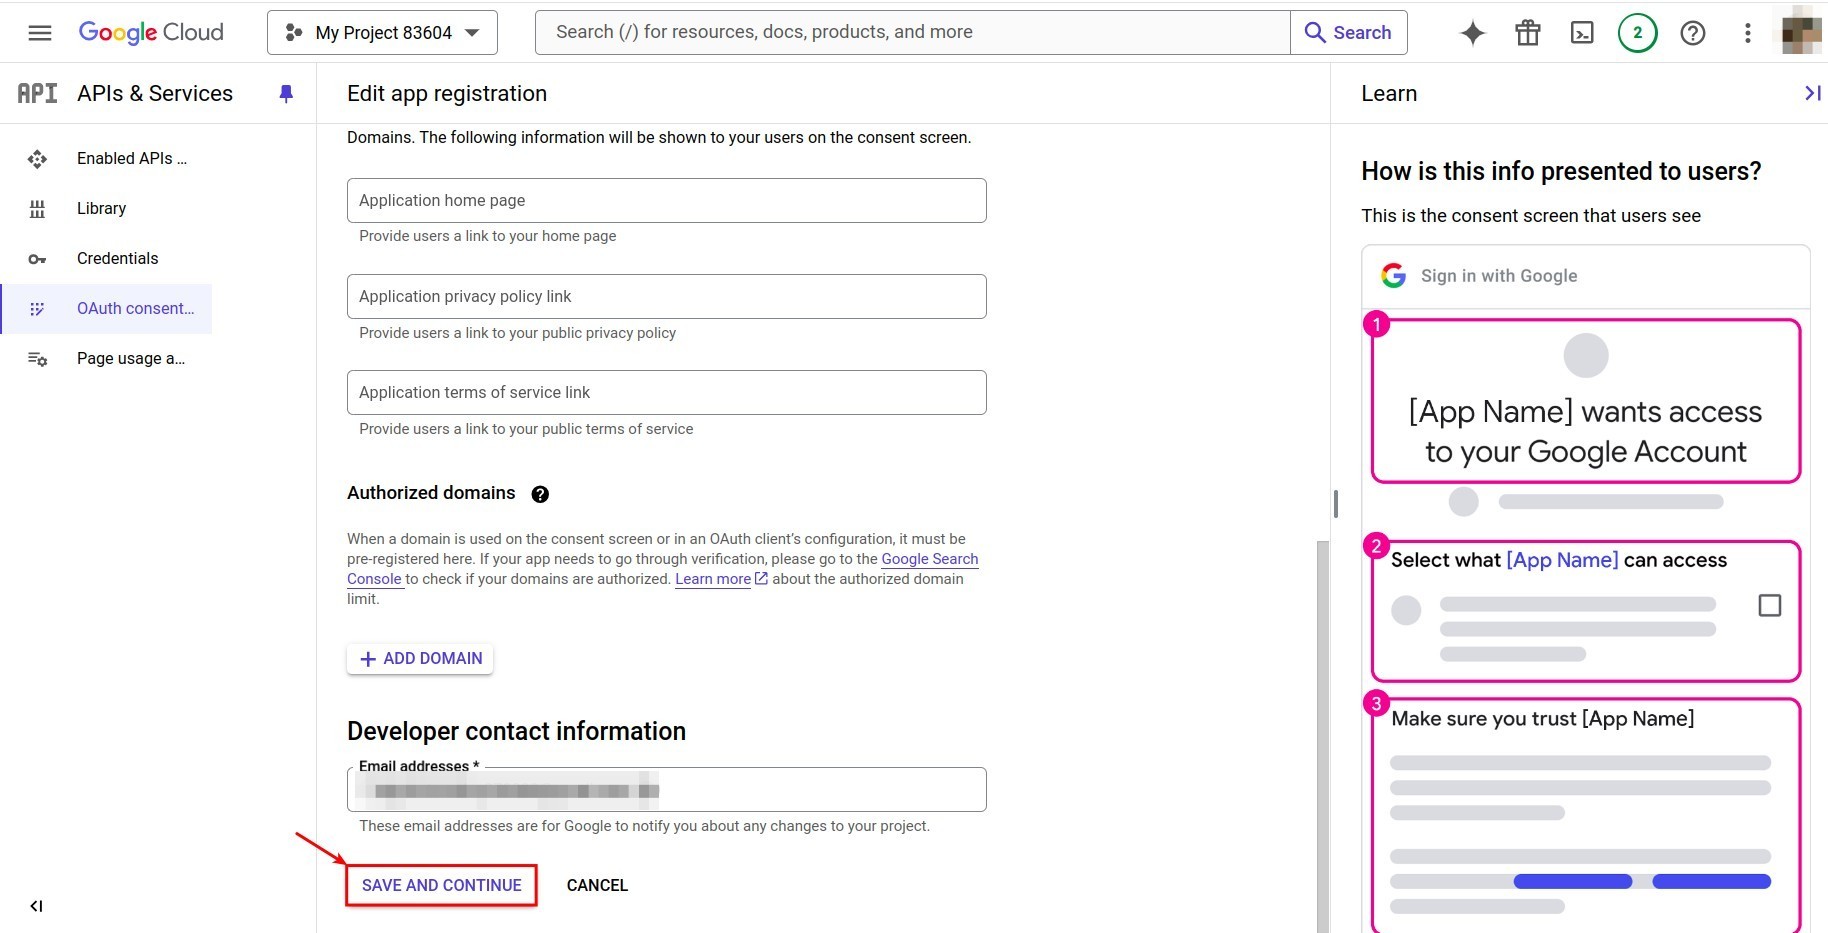Click the Application home page field
This screenshot has height=933, width=1828.
(666, 200)
